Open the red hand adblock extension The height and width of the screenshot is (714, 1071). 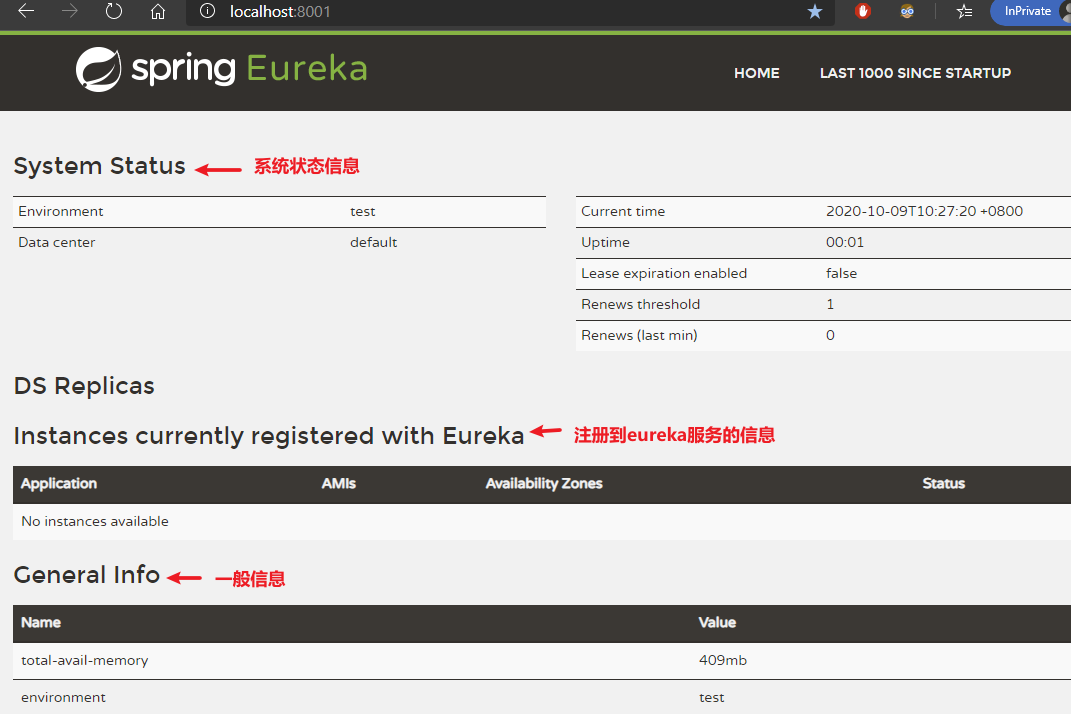click(863, 11)
